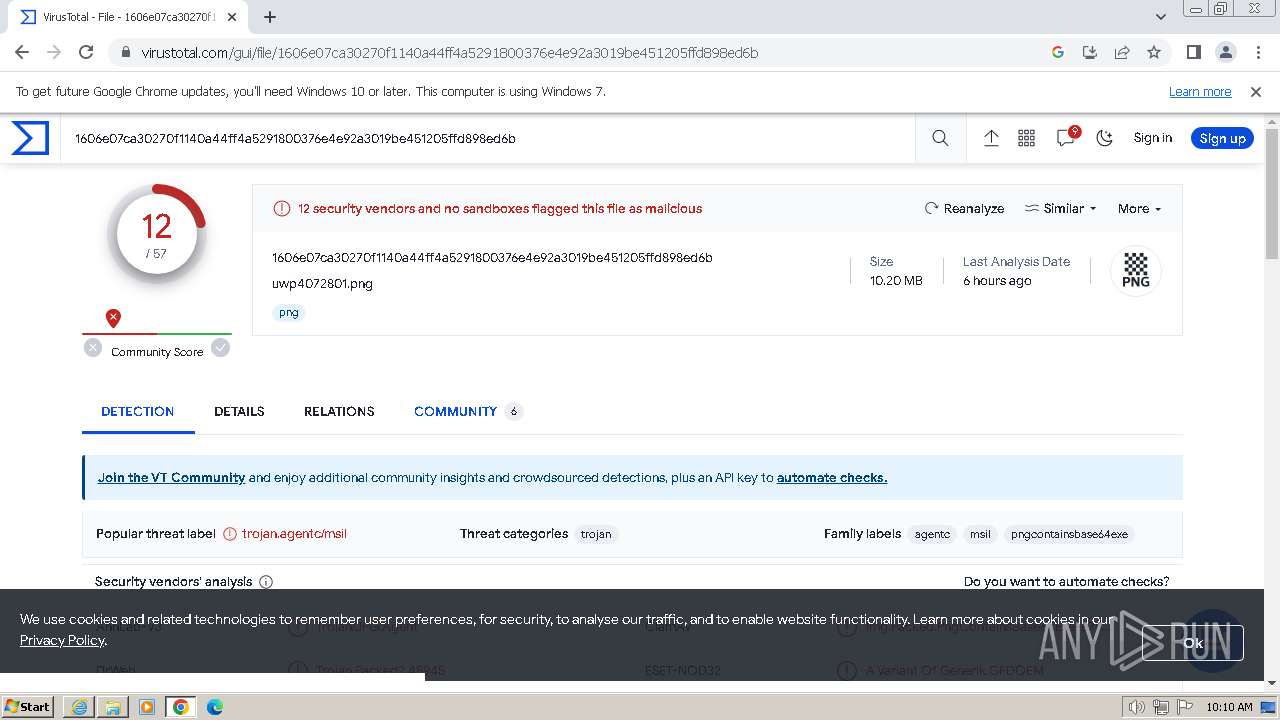Open the Chrome profile icon
Screen dimensions: 1280x720
pos(1225,52)
